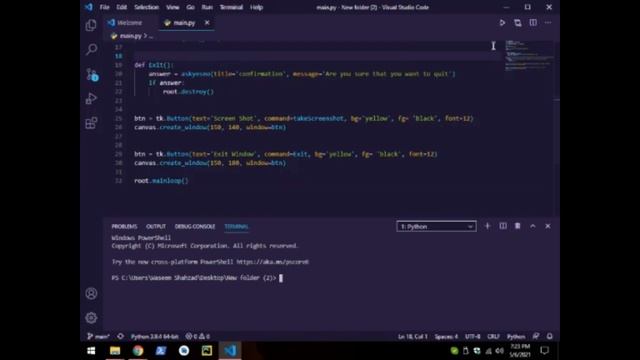Open the Terminal menu
The height and width of the screenshot is (360, 640).
click(231, 7)
